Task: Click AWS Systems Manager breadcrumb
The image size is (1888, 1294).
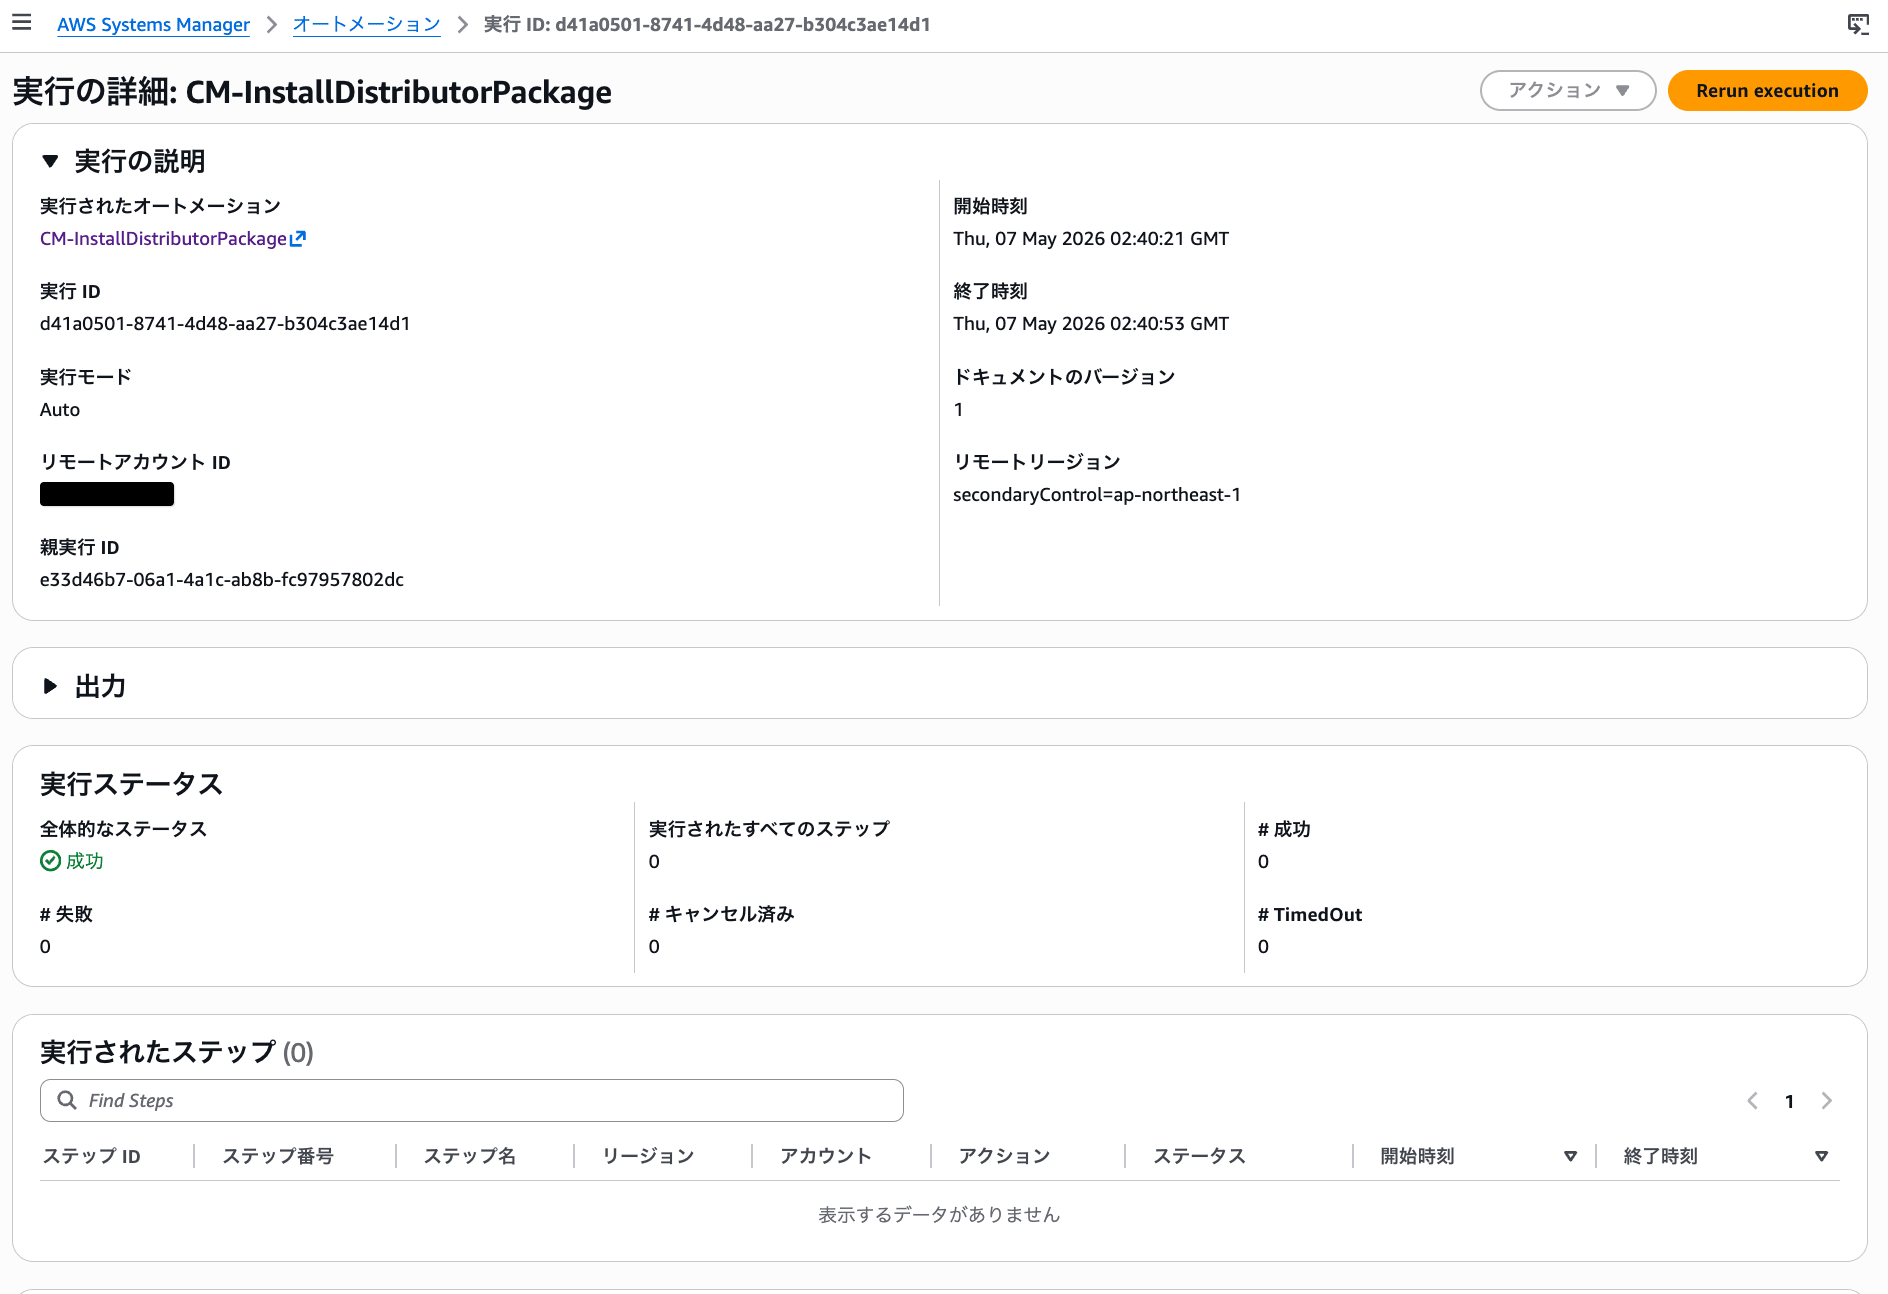Action: pyautogui.click(x=153, y=24)
